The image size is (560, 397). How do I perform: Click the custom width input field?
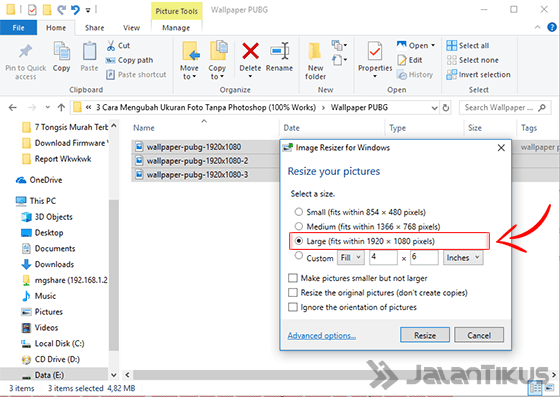point(383,257)
